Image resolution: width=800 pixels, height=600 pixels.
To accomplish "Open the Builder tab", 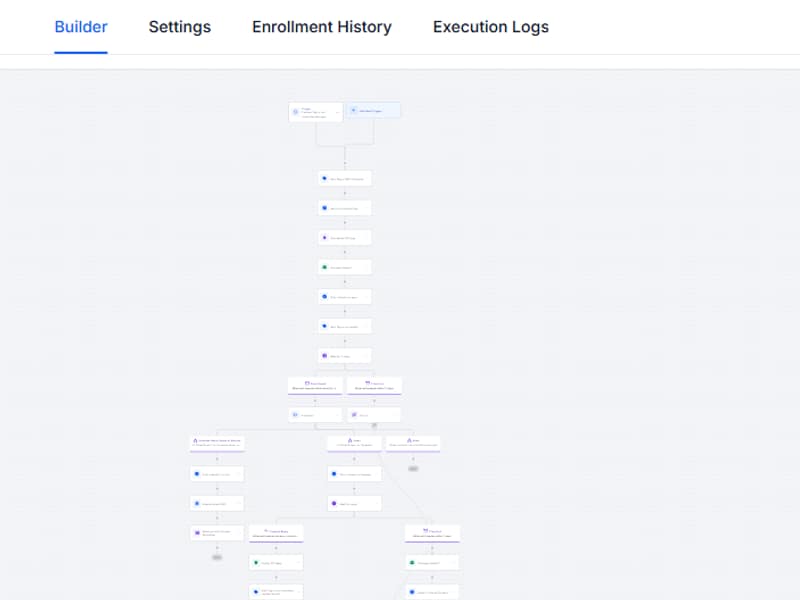I will [81, 27].
